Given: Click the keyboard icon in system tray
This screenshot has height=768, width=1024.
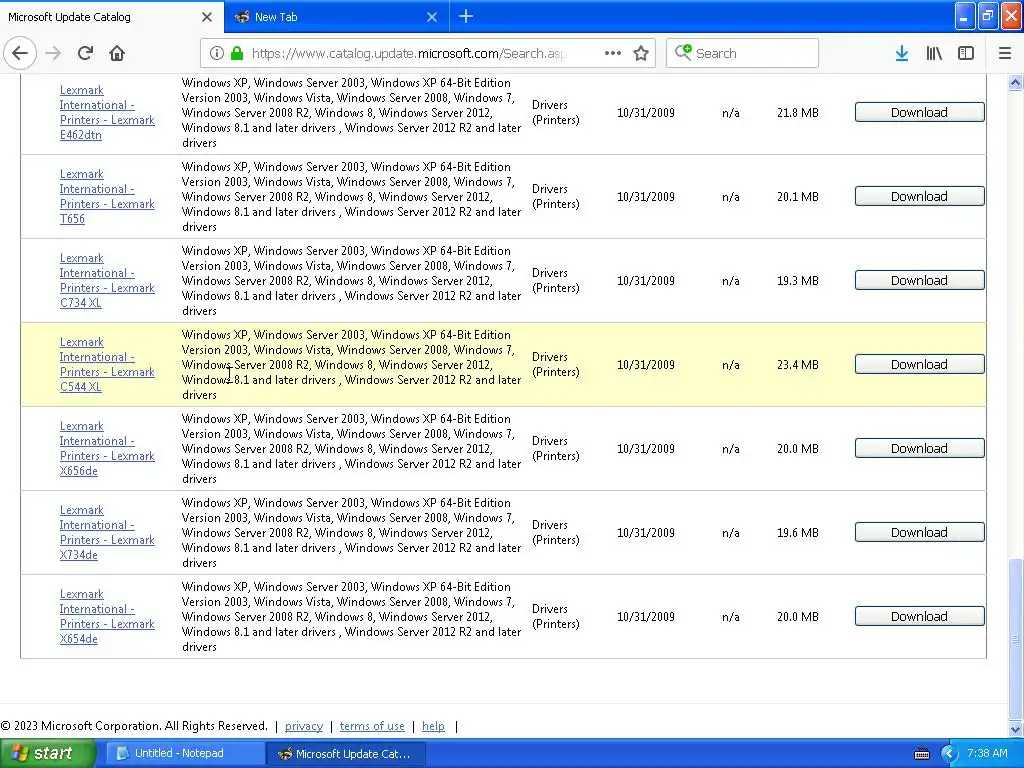Looking at the screenshot, I should tap(921, 754).
